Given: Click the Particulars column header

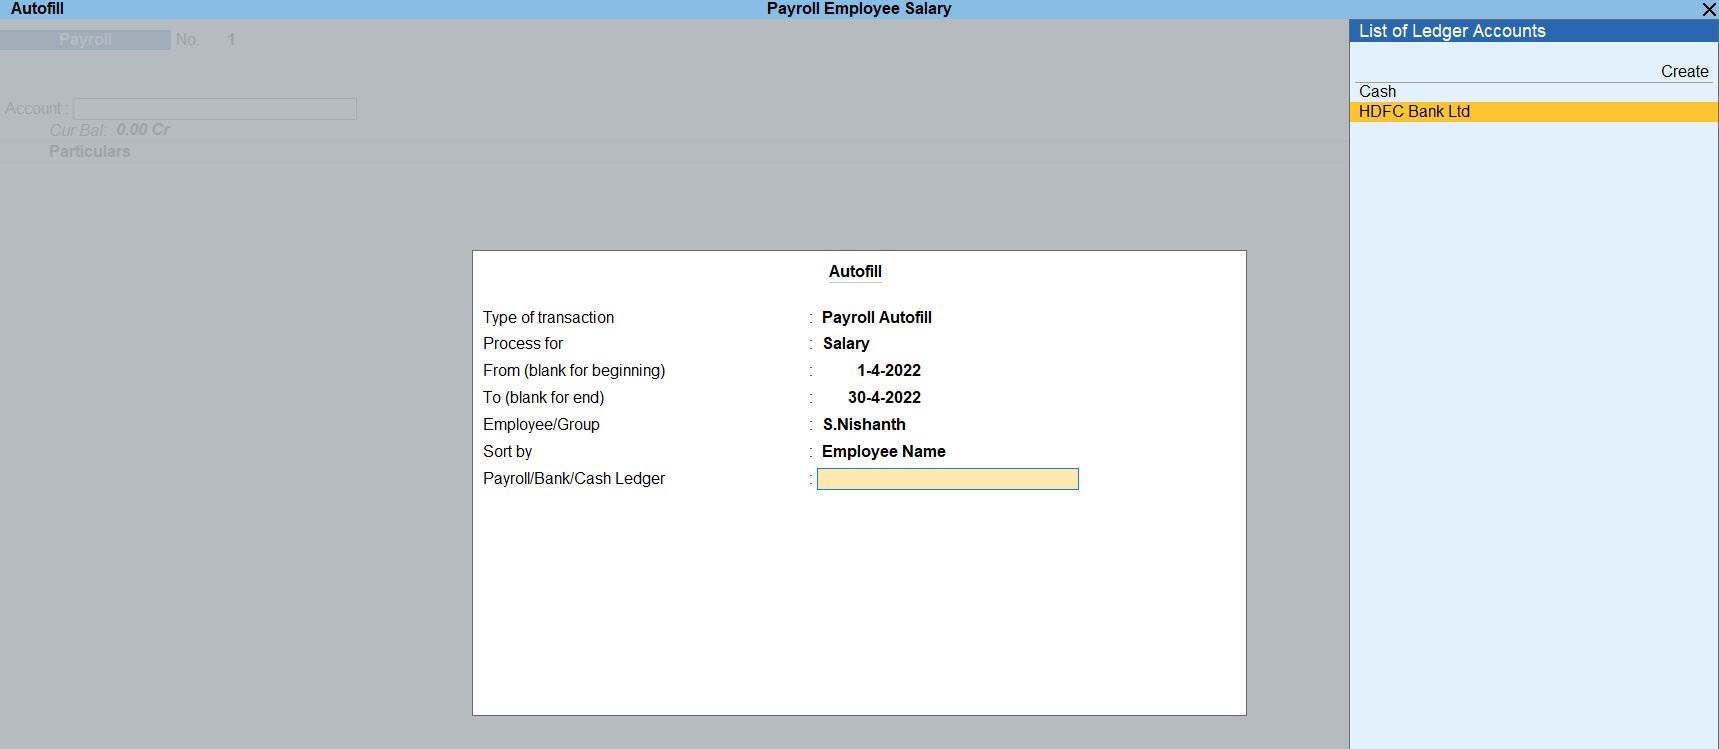Looking at the screenshot, I should tap(89, 152).
